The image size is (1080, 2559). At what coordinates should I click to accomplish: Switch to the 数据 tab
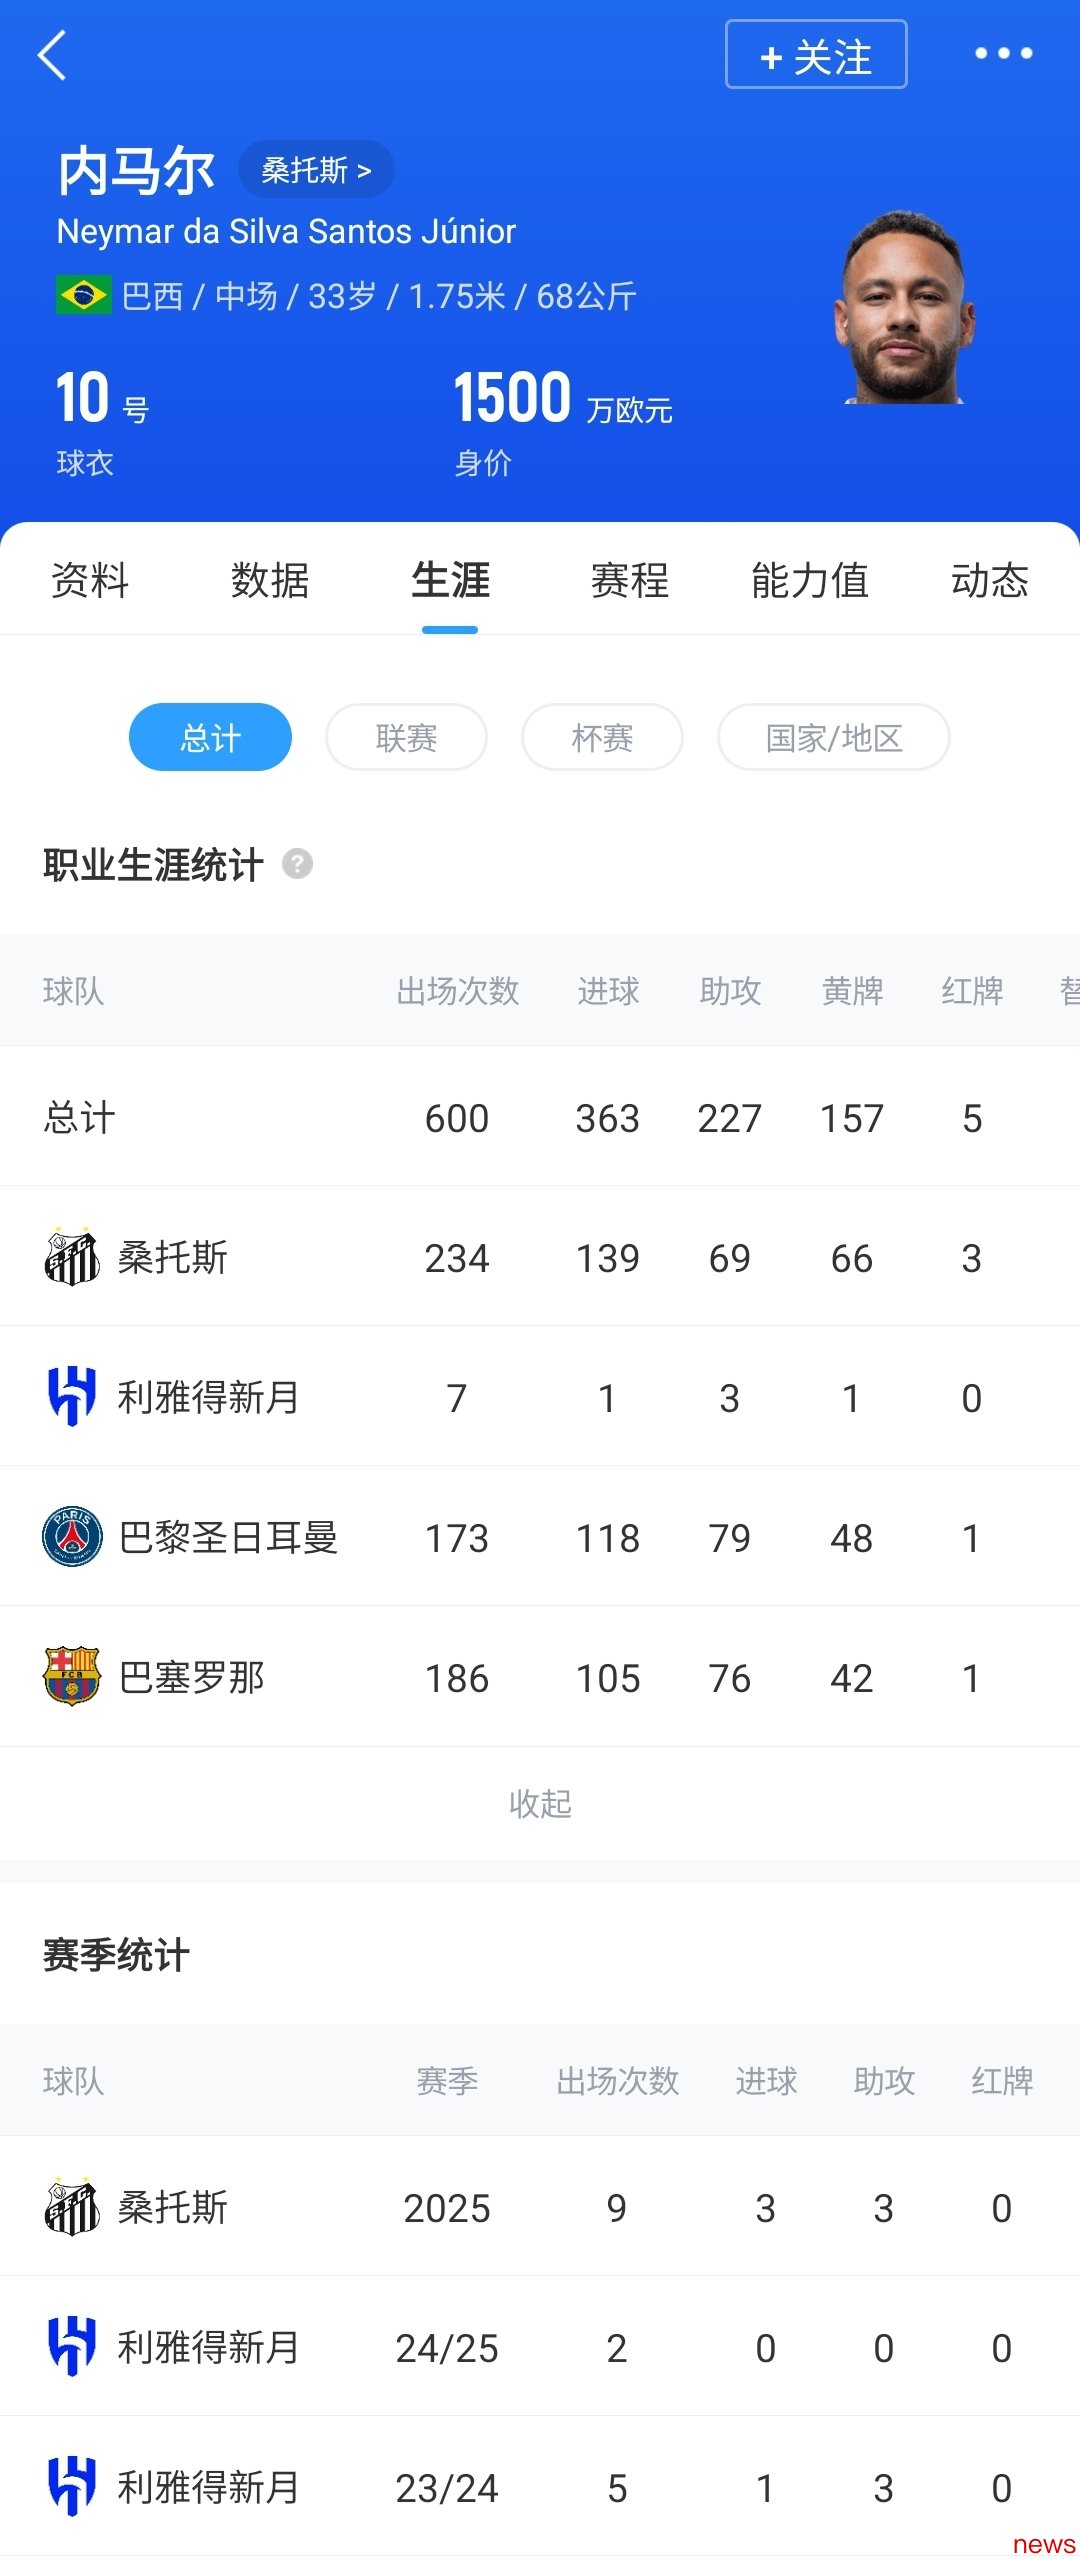[270, 580]
